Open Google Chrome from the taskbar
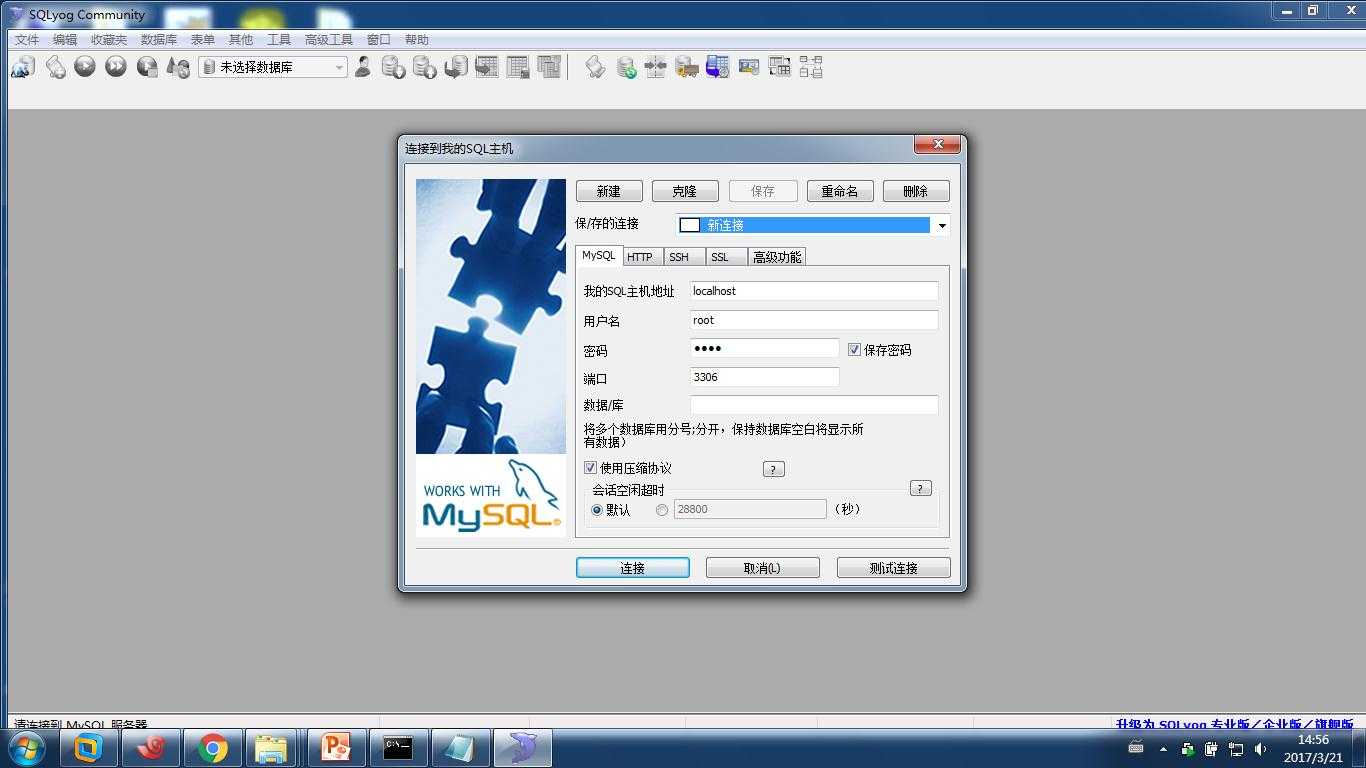 (x=212, y=748)
